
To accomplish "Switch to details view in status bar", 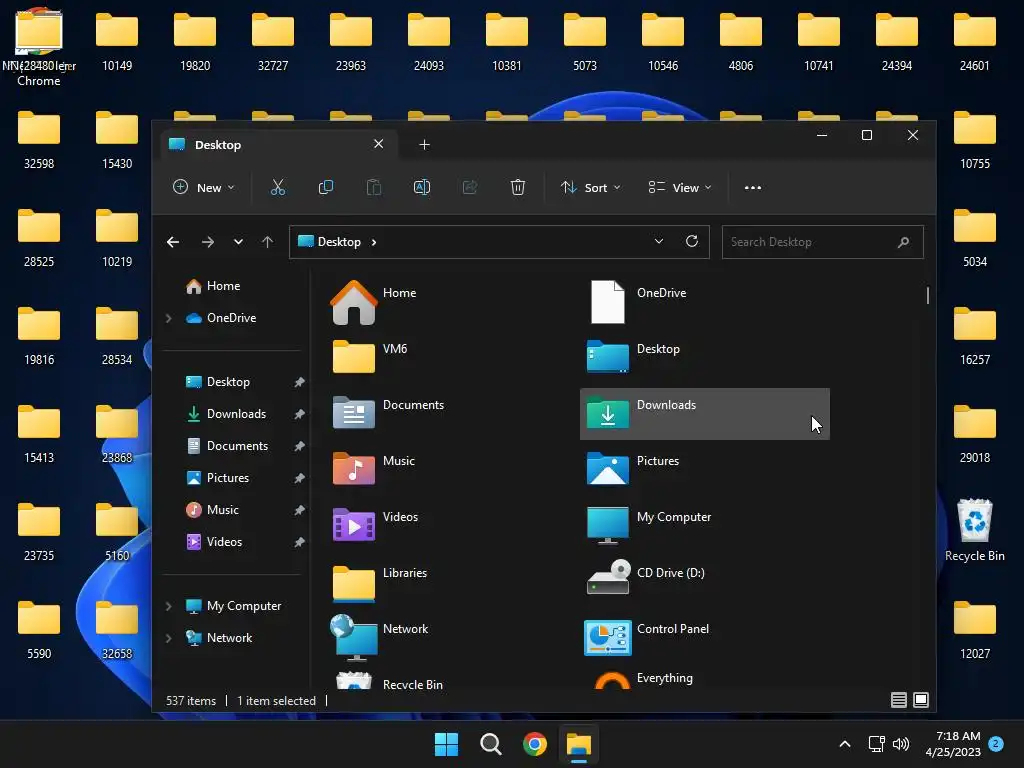I will [899, 700].
